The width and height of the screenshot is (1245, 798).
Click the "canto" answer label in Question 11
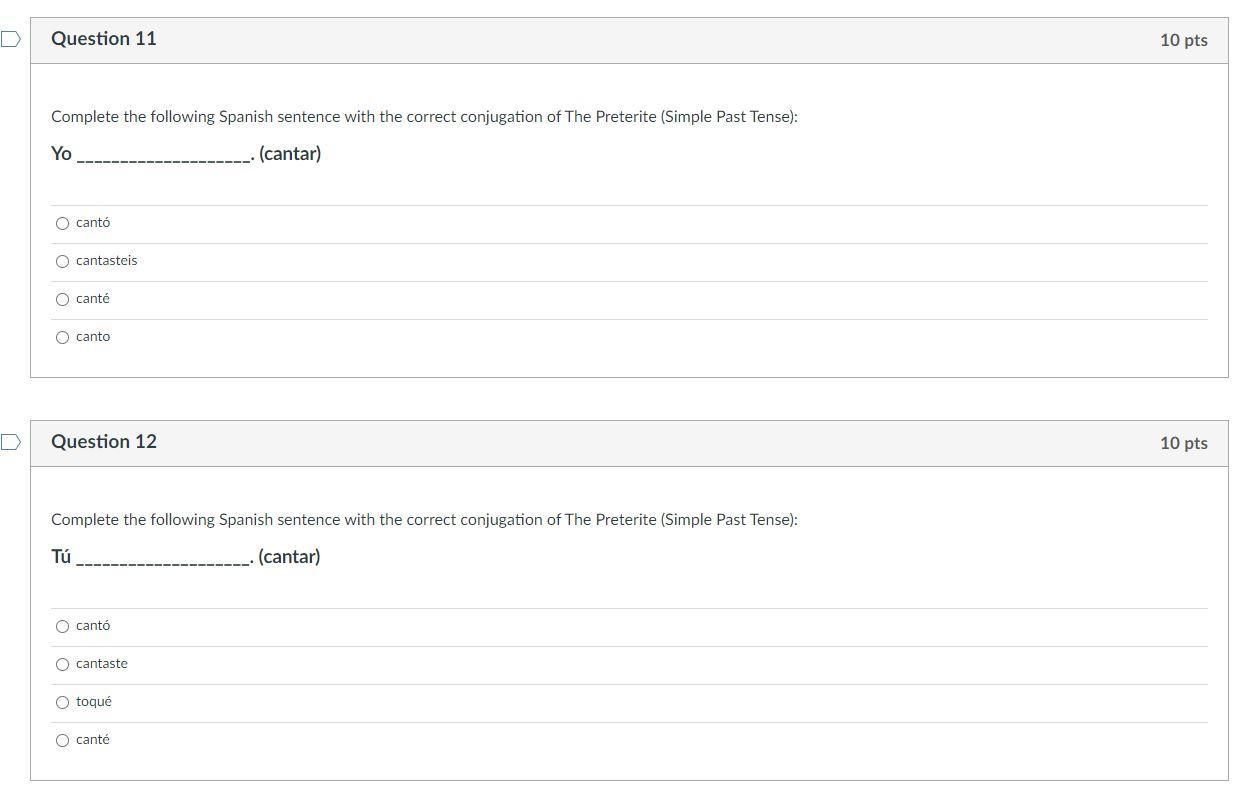coord(93,337)
